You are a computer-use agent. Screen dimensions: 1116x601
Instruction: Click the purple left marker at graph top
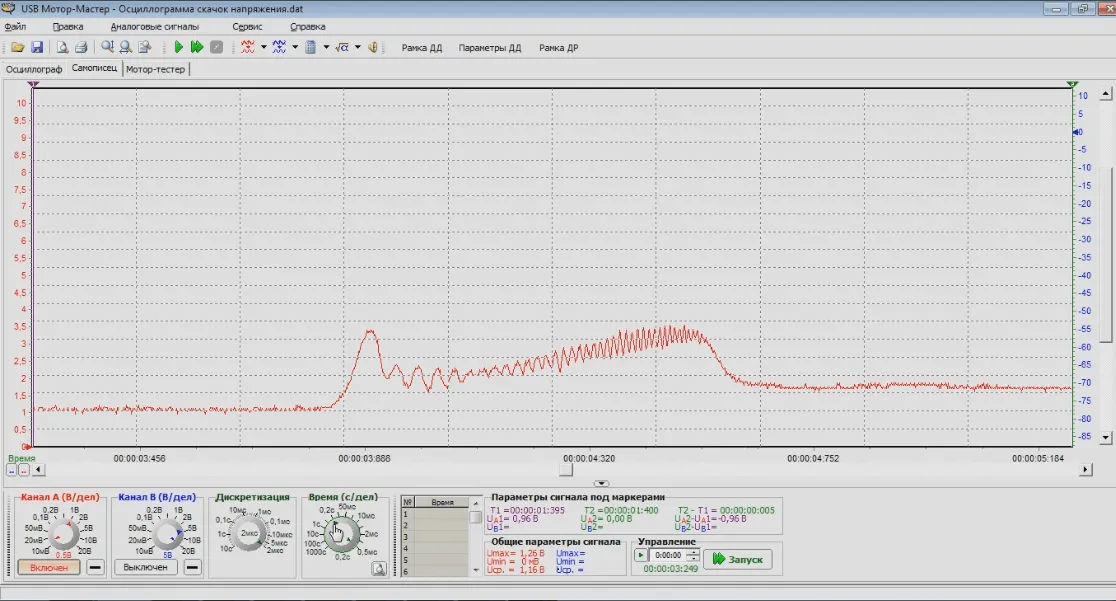point(33,85)
